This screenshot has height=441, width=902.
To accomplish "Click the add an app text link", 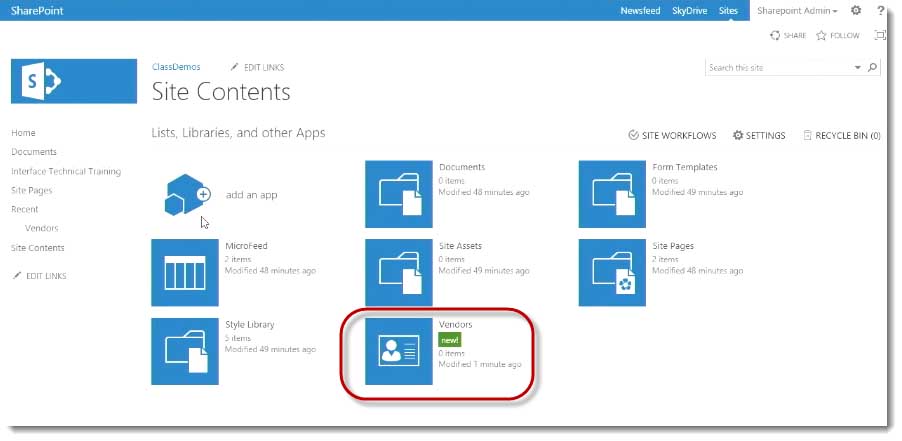I will point(251,195).
